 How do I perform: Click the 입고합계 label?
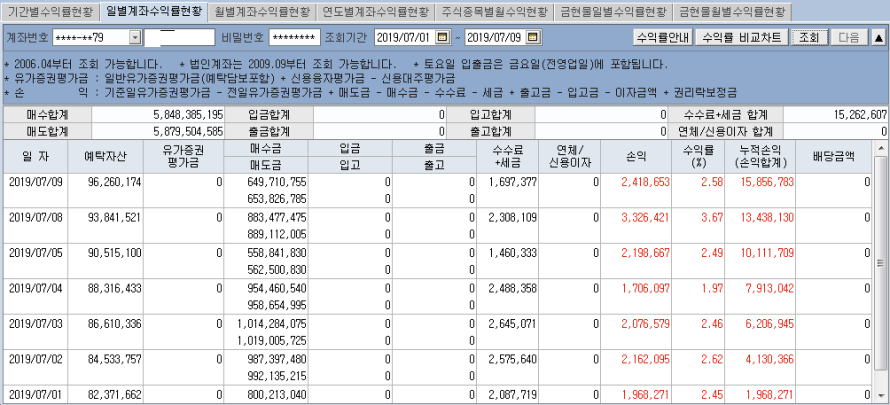[x=490, y=115]
